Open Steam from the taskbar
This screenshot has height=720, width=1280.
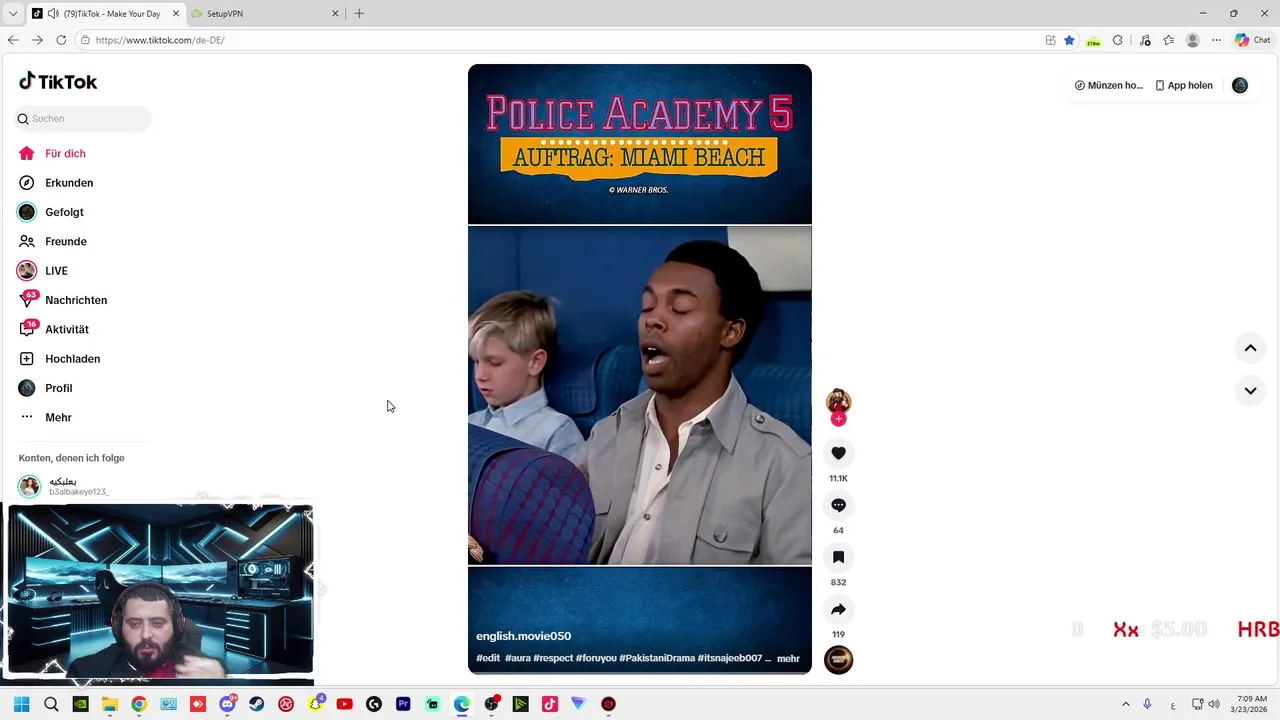tap(257, 704)
